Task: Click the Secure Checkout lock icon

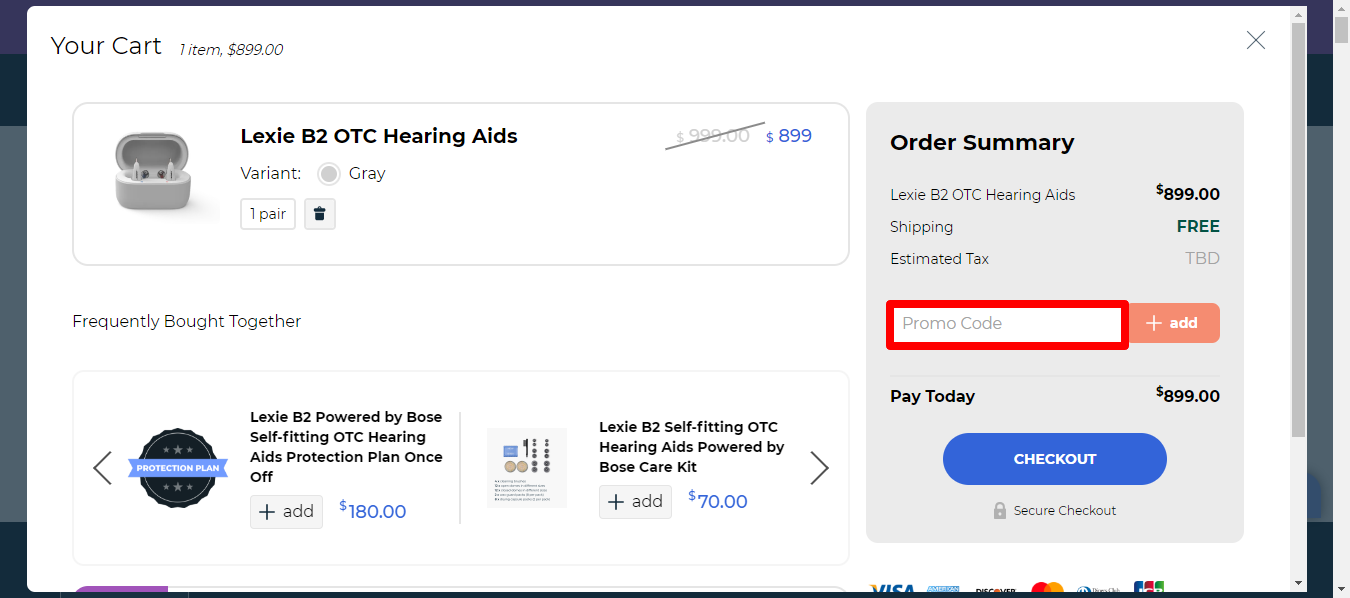Action: tap(999, 510)
